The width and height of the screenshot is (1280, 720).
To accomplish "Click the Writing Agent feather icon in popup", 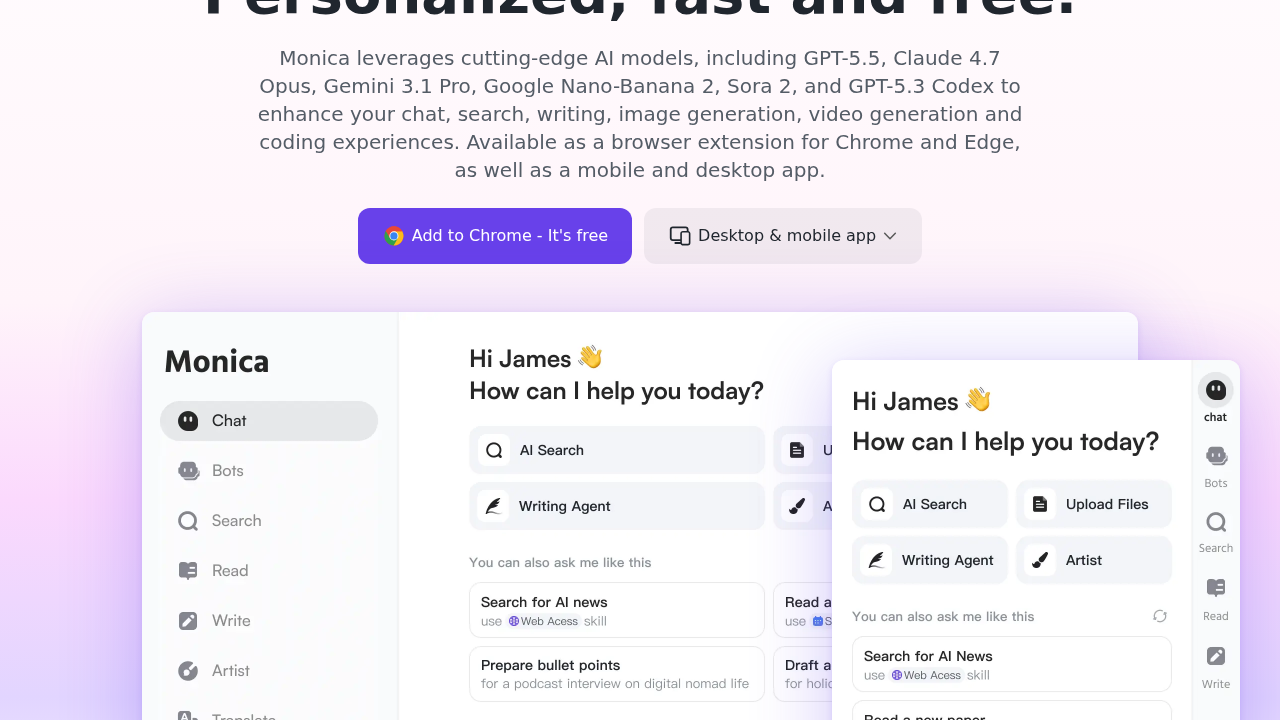I will (x=876, y=560).
